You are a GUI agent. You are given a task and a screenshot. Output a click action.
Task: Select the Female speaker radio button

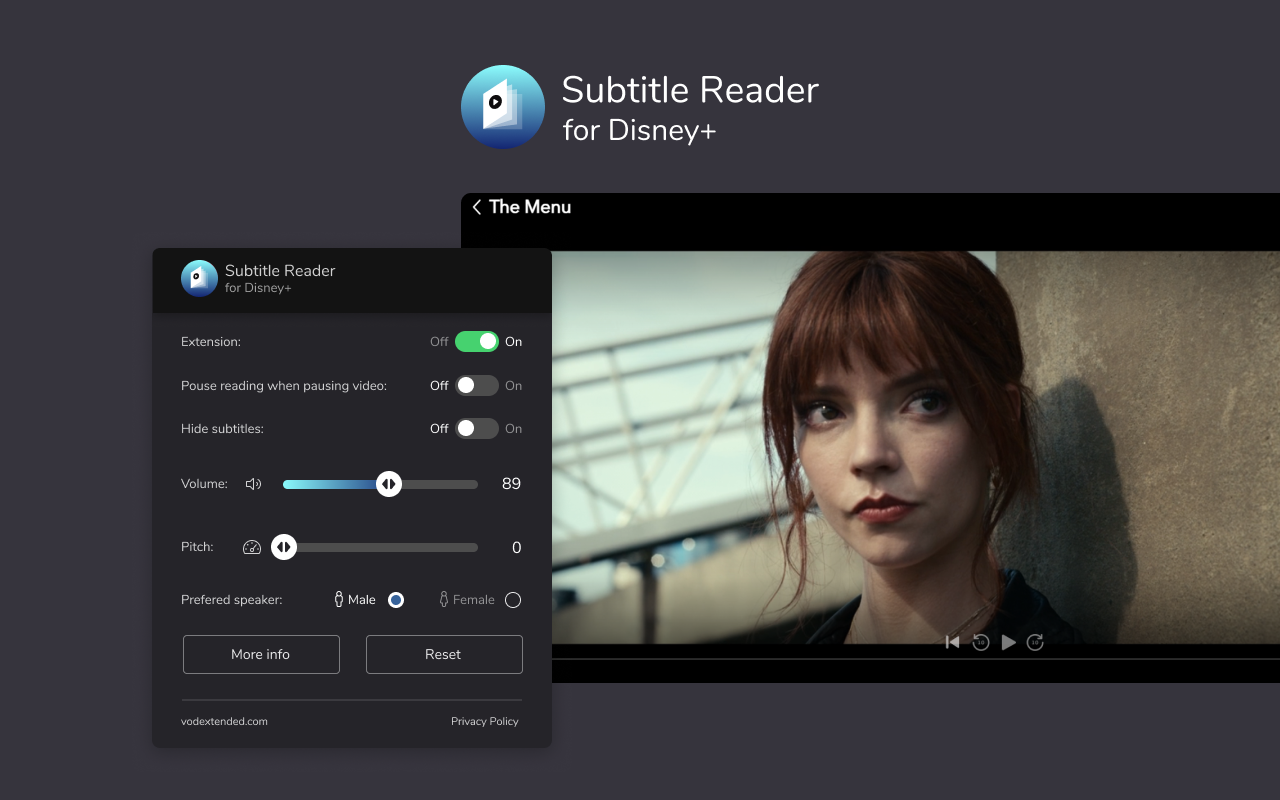[x=513, y=600]
